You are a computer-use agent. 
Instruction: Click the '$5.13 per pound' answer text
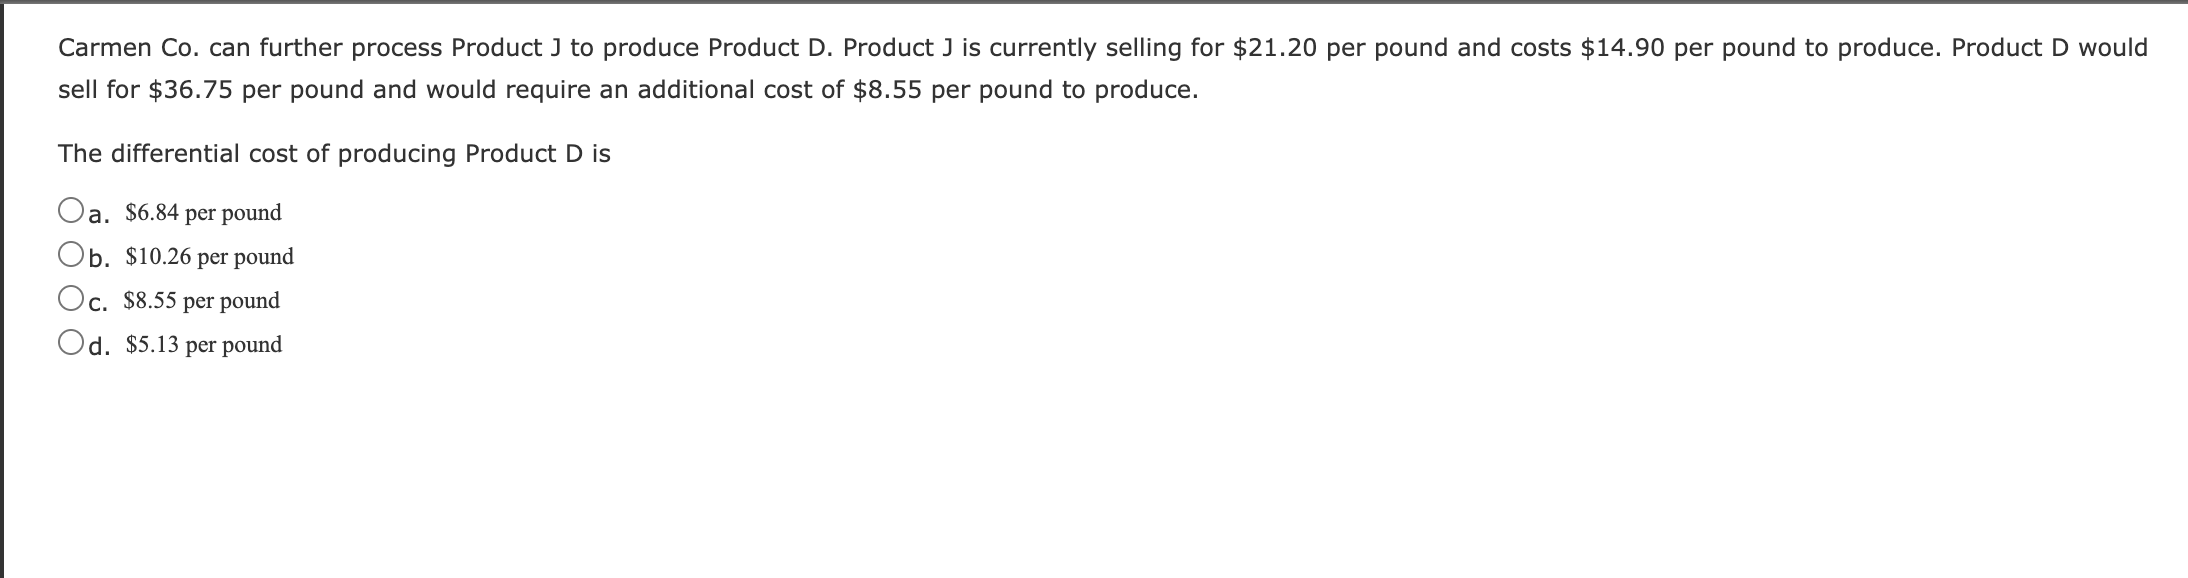(203, 344)
